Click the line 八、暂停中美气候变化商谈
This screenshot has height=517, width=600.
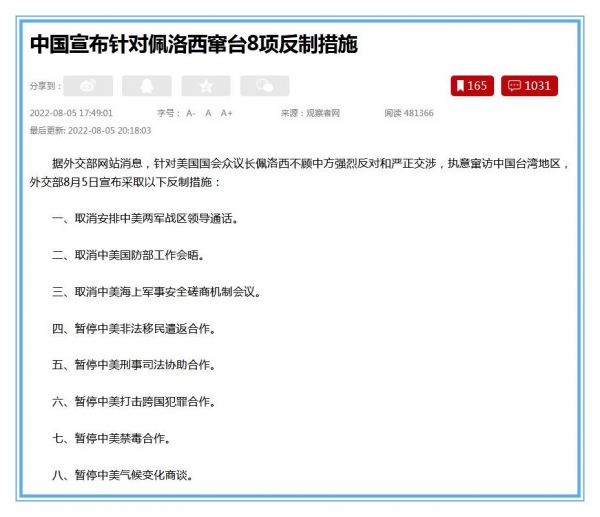pyautogui.click(x=122, y=475)
